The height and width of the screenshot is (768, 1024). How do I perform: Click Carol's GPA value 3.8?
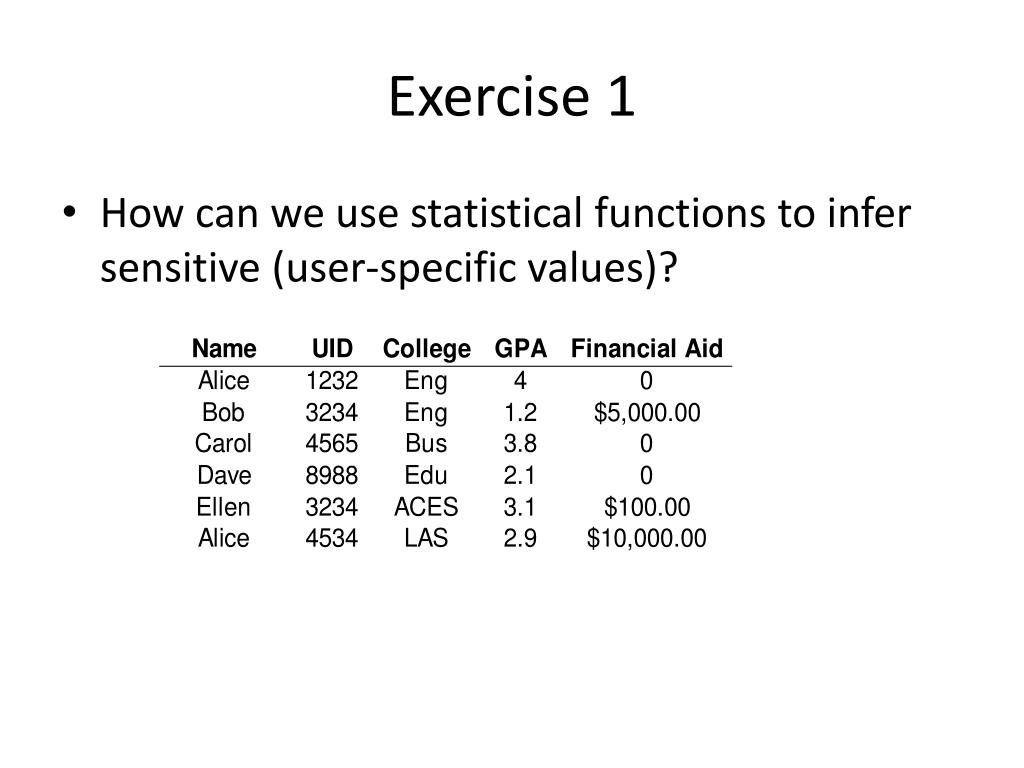coord(520,443)
